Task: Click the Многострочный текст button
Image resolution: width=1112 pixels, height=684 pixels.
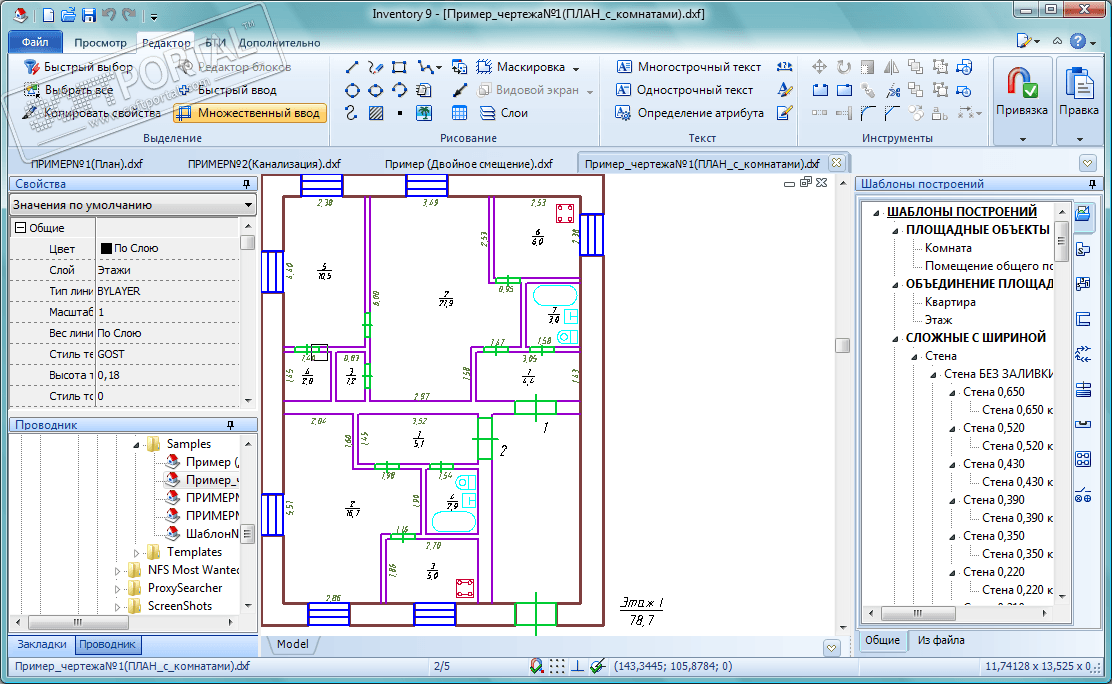Action: coord(689,67)
